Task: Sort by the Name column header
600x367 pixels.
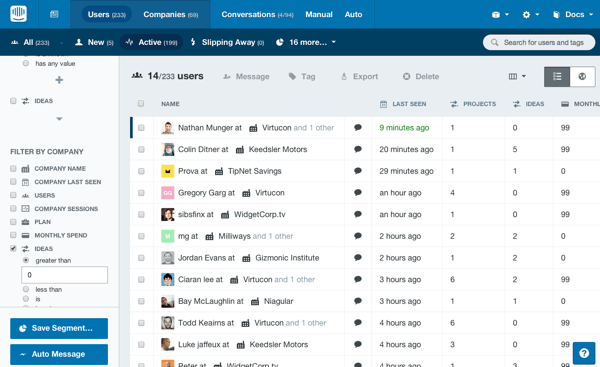Action: pyautogui.click(x=170, y=104)
